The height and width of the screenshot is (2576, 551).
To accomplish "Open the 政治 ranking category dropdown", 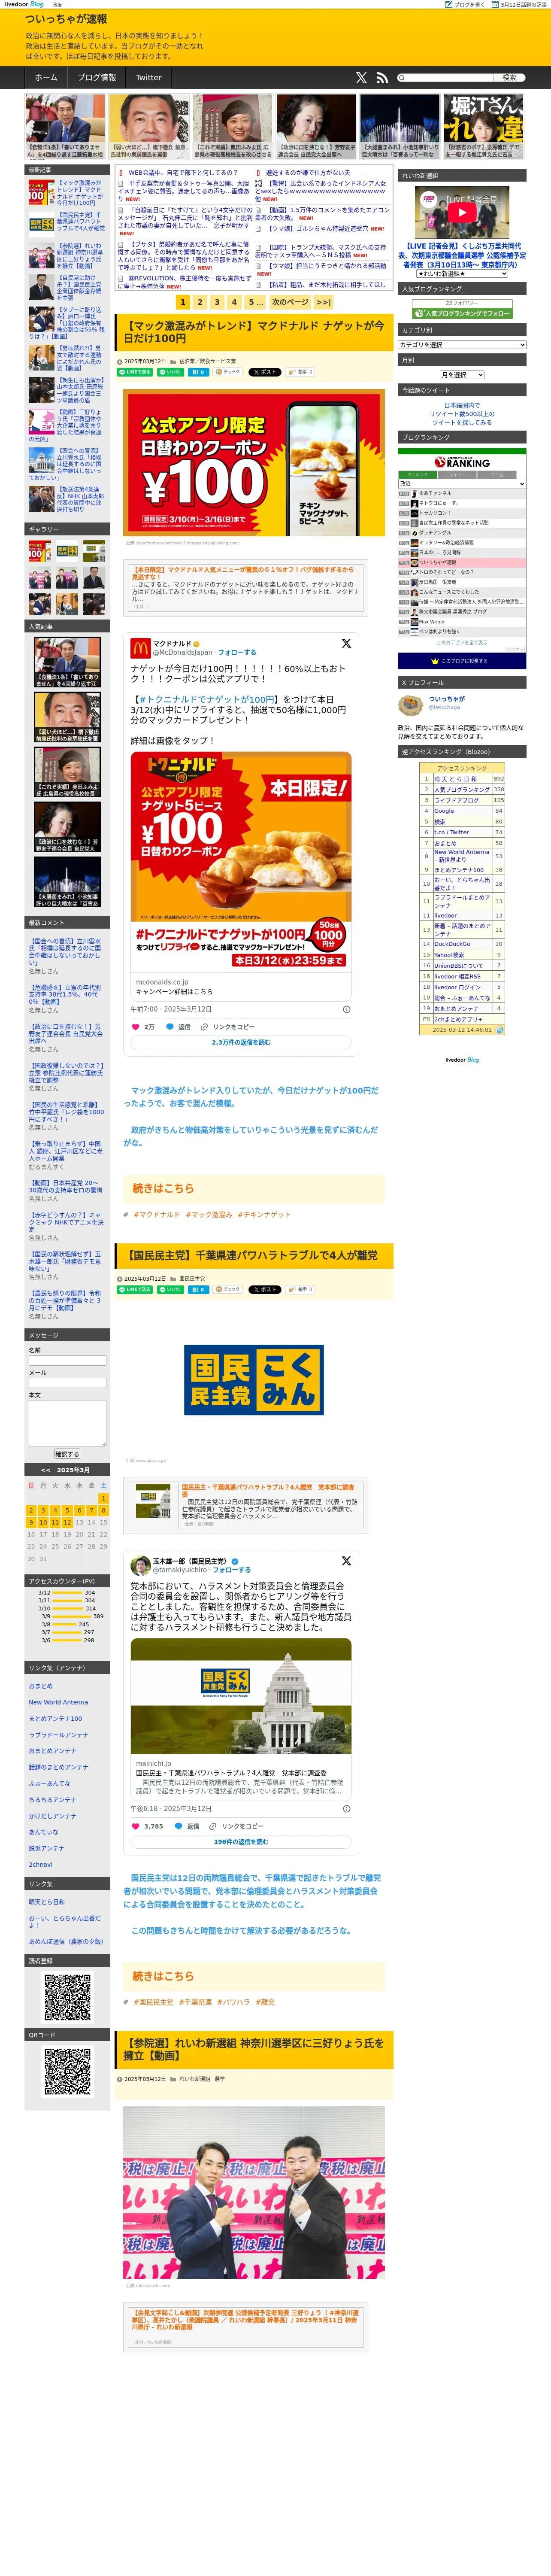I will pos(462,483).
